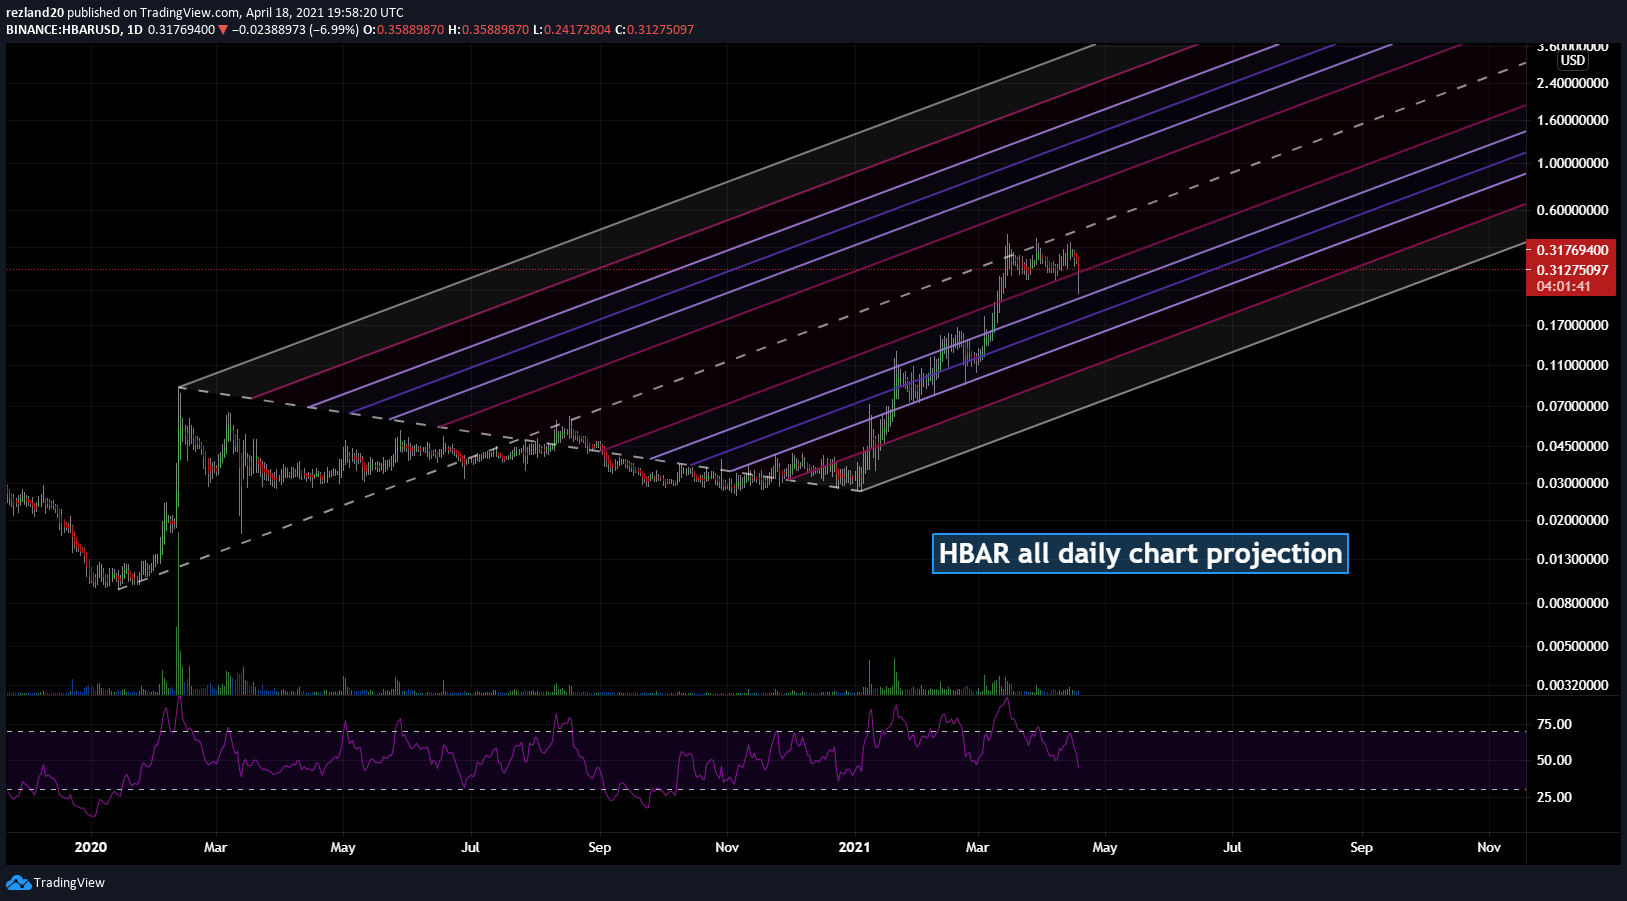Screen dimensions: 1627x901
Task: Click the red down-arrow change indicator
Action: click(x=223, y=30)
